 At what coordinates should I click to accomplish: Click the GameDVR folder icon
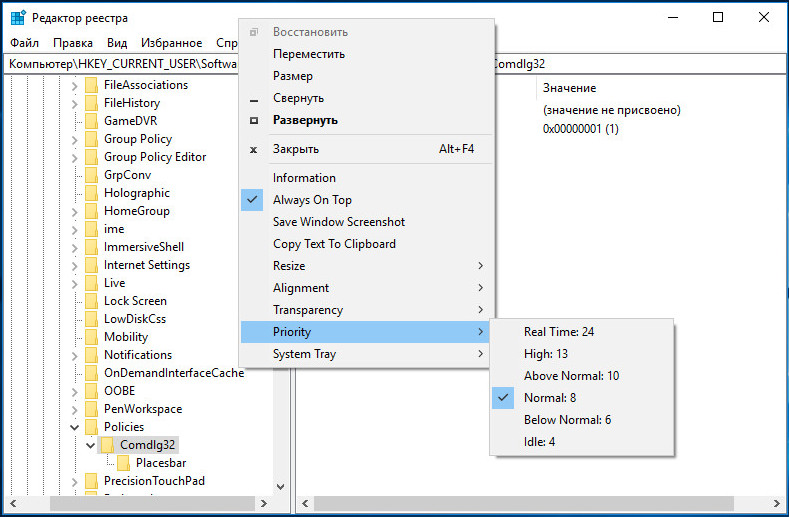(x=91, y=121)
